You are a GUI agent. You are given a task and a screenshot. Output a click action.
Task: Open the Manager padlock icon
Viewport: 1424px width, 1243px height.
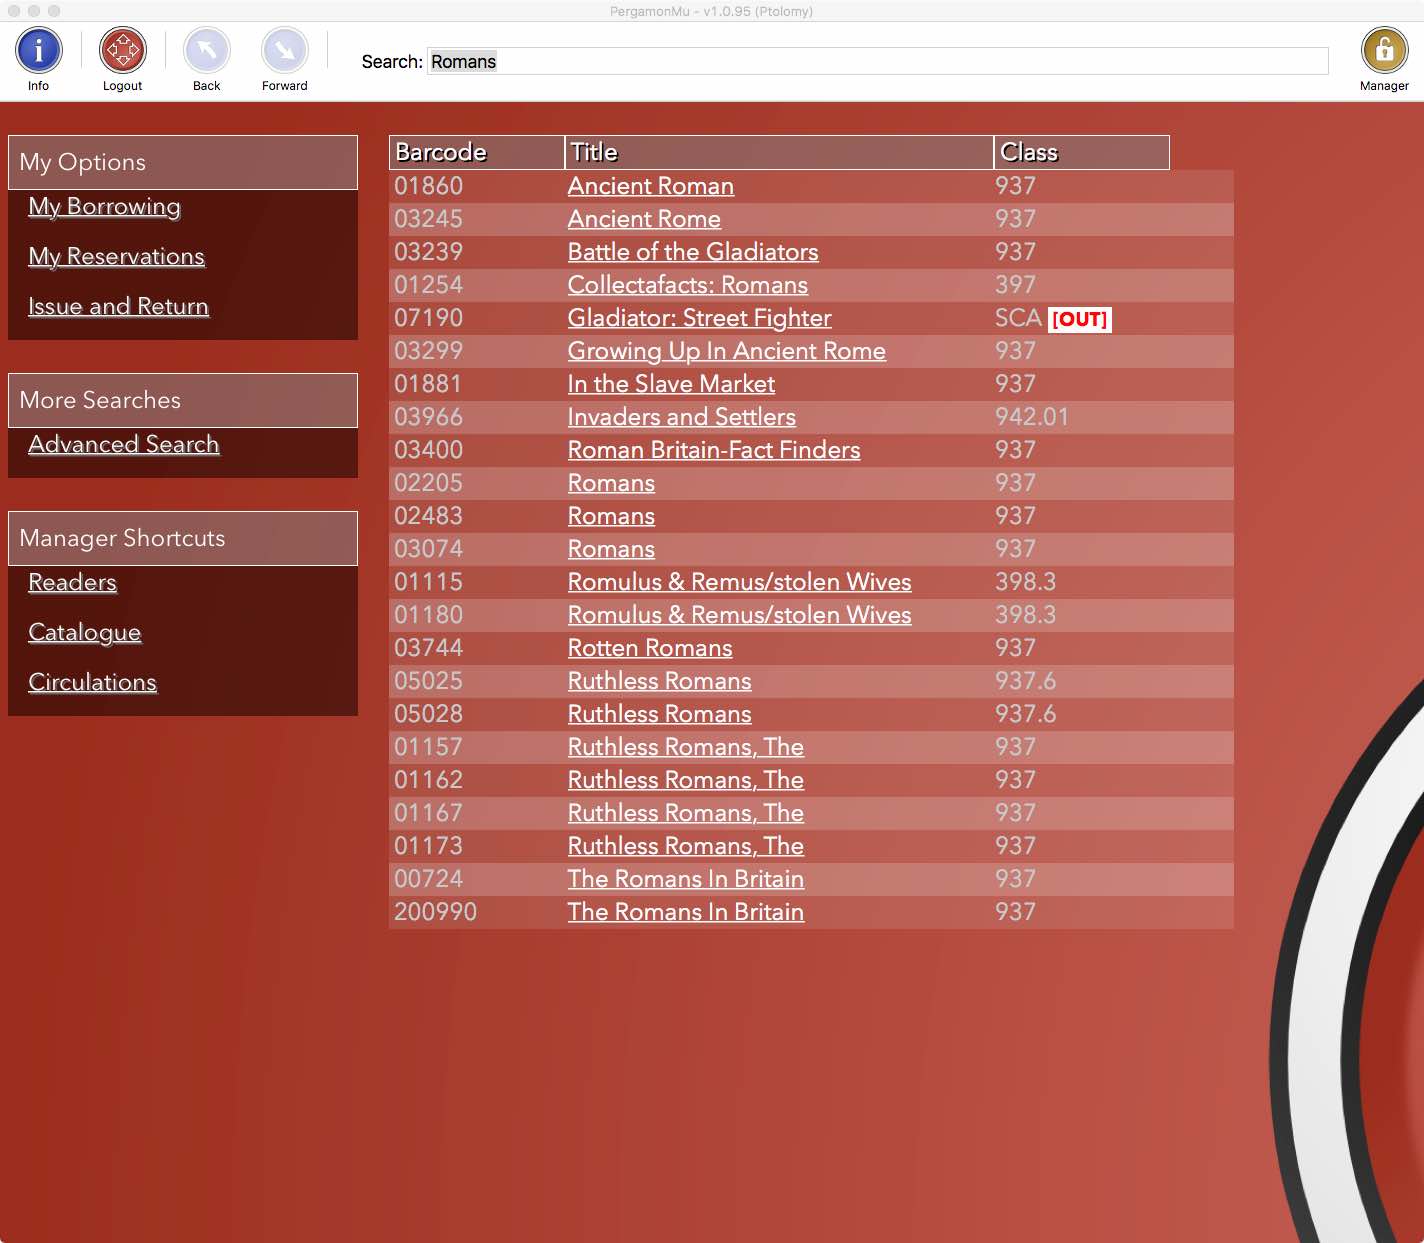click(1385, 50)
